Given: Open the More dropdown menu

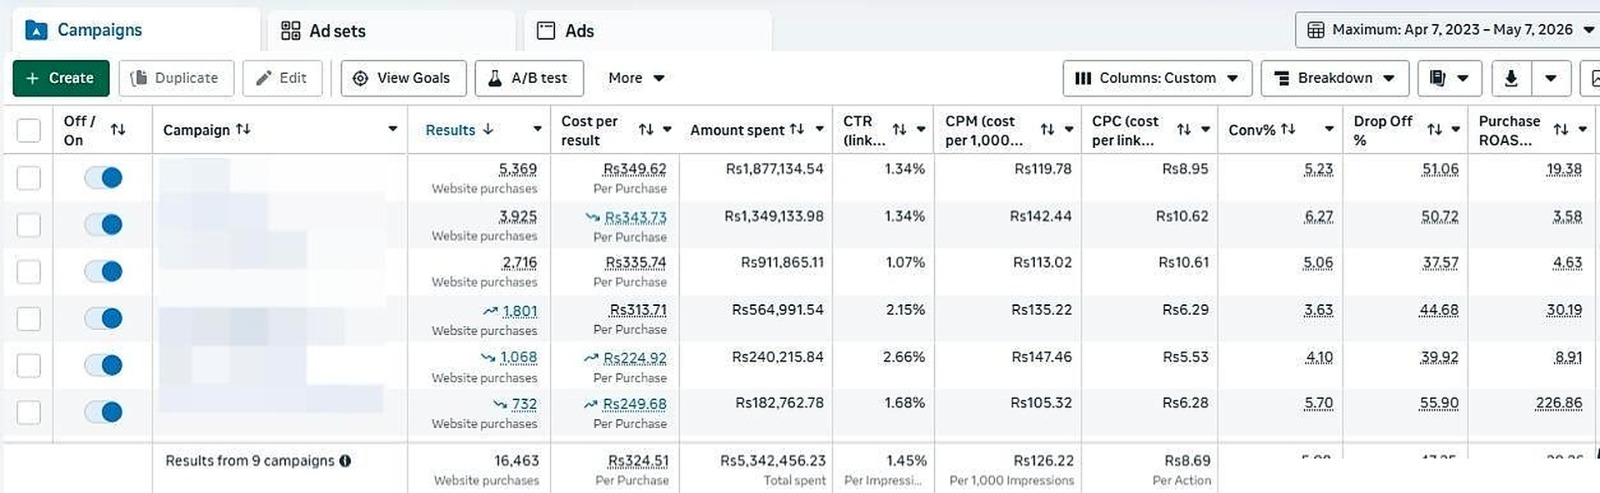Looking at the screenshot, I should [x=636, y=78].
